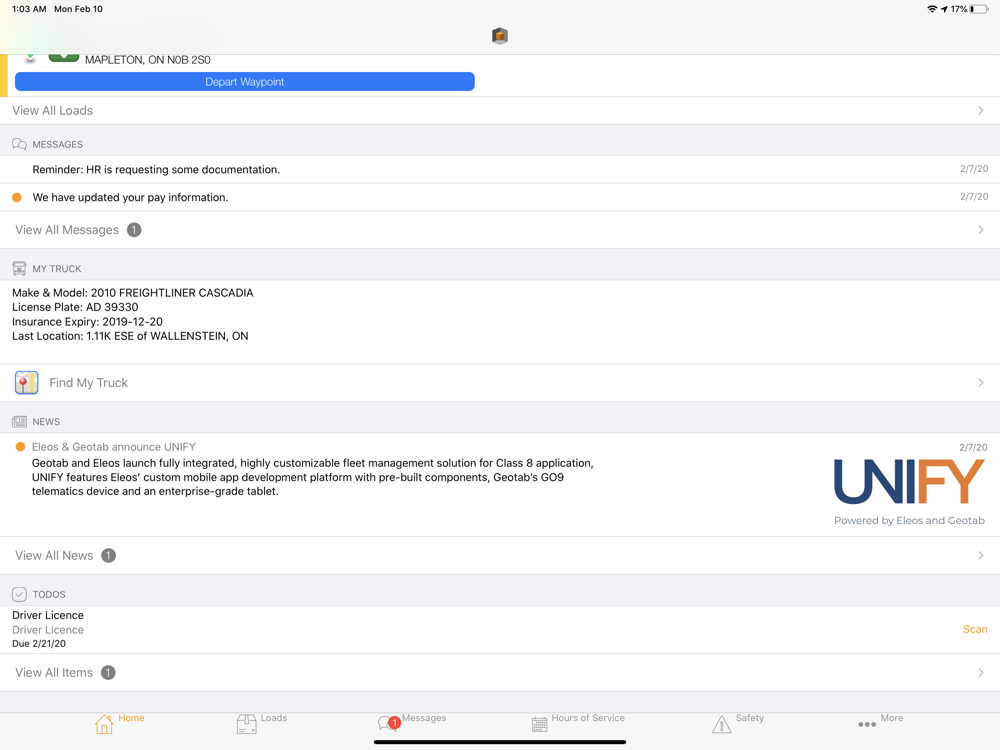Tap the View All Items count badge
Screen dimensions: 1000x750
(x=108, y=673)
